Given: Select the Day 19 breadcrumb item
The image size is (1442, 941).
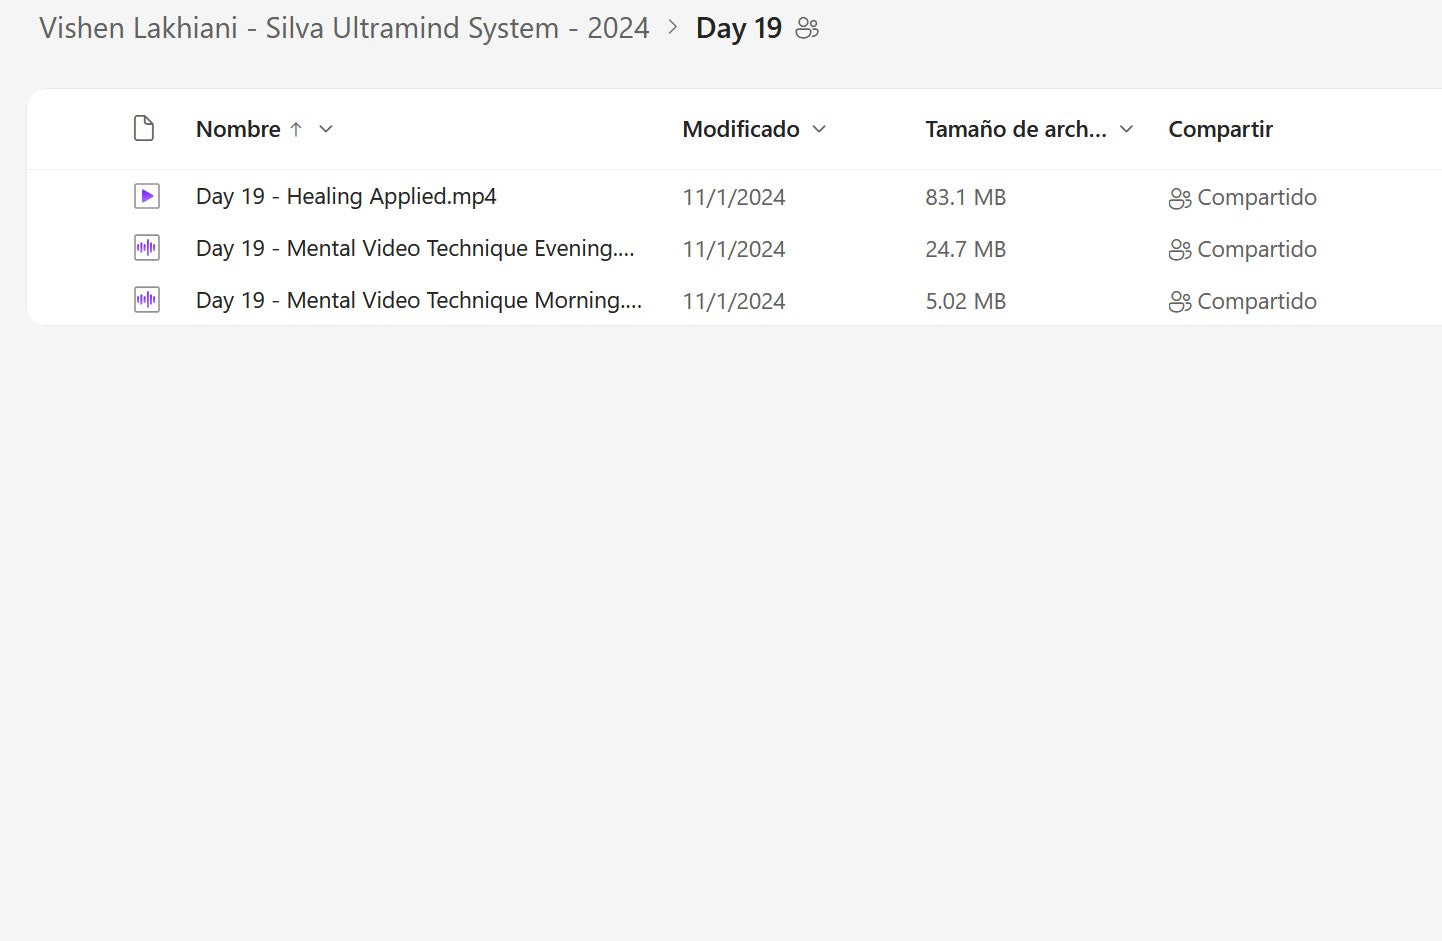Looking at the screenshot, I should pyautogui.click(x=738, y=28).
